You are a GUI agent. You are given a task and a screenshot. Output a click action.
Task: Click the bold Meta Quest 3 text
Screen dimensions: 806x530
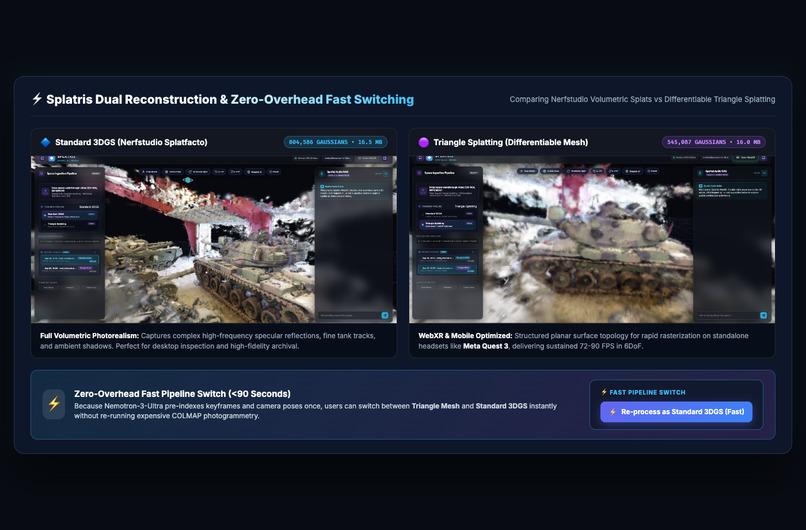click(485, 346)
